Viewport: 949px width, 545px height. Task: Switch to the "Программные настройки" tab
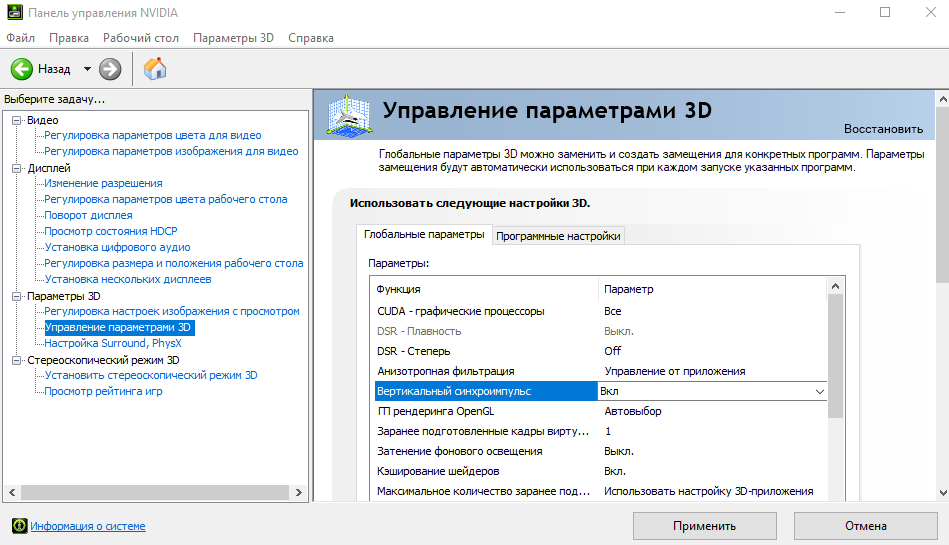tap(558, 236)
